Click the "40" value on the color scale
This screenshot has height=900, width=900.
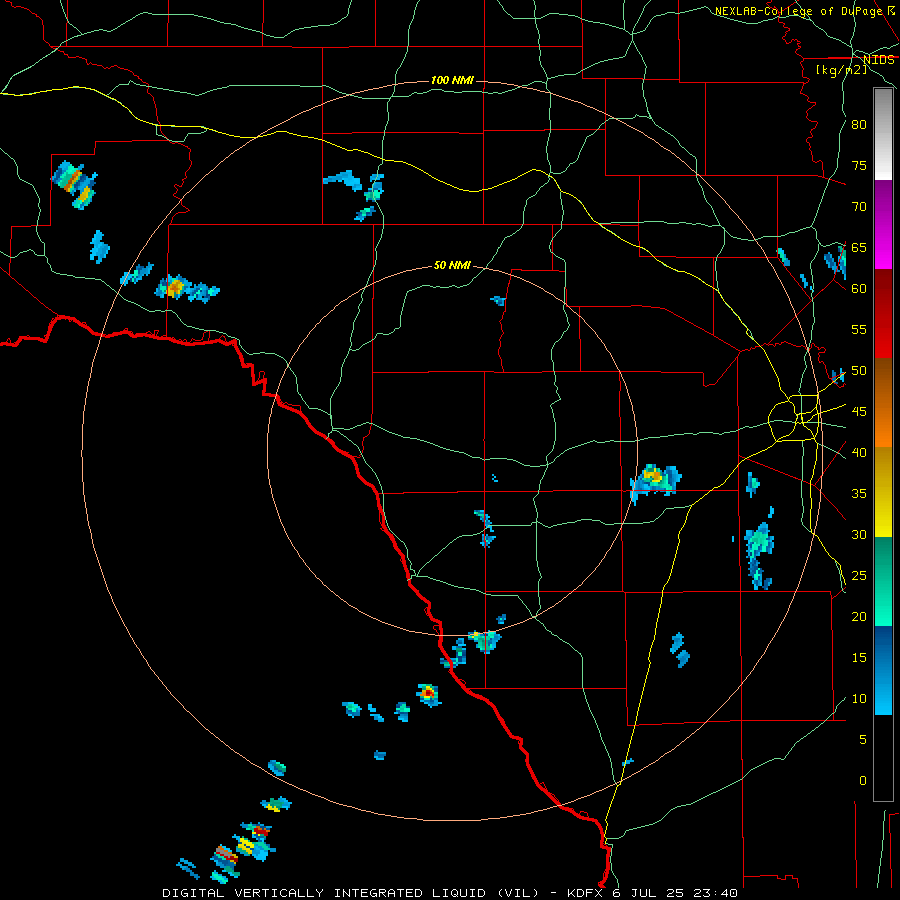pos(859,453)
